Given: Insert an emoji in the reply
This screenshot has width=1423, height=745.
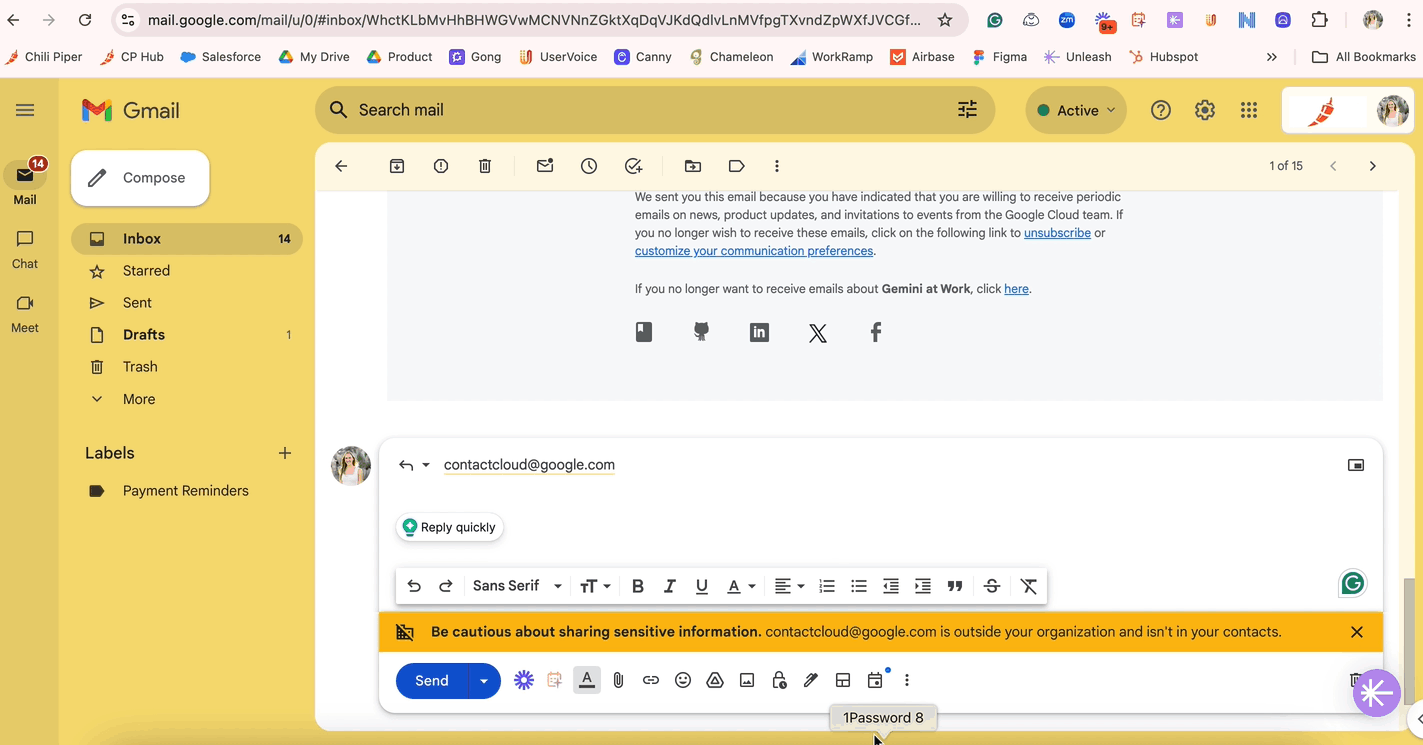Looking at the screenshot, I should click(683, 680).
